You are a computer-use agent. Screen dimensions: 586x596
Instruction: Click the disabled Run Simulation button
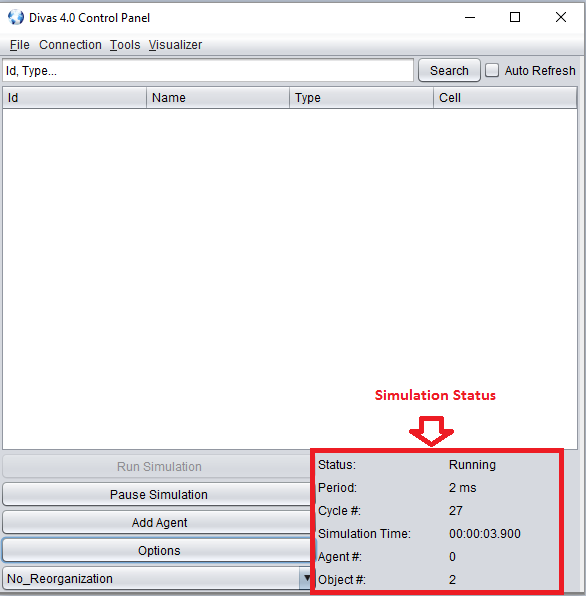[158, 466]
